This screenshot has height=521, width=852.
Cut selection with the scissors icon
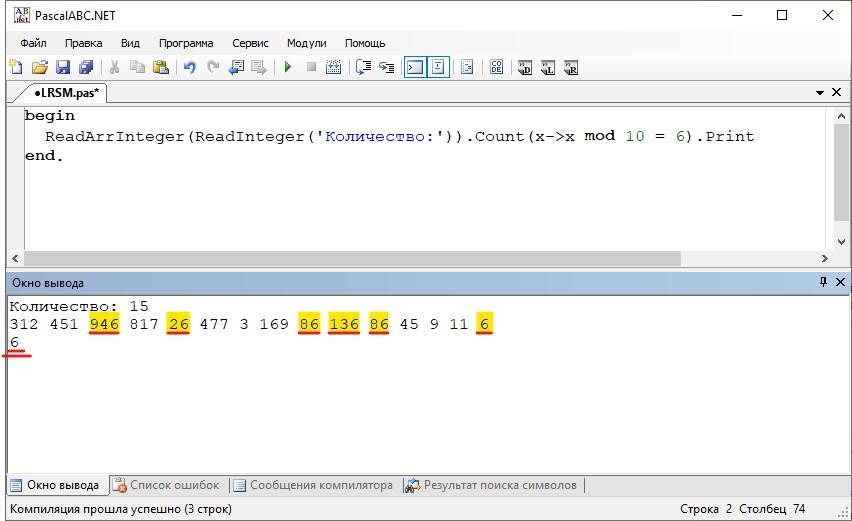click(x=114, y=67)
